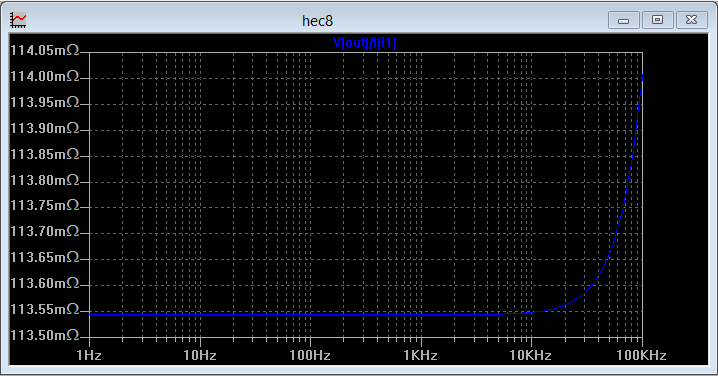Click the 113.95mΩ axis label

pyautogui.click(x=45, y=102)
